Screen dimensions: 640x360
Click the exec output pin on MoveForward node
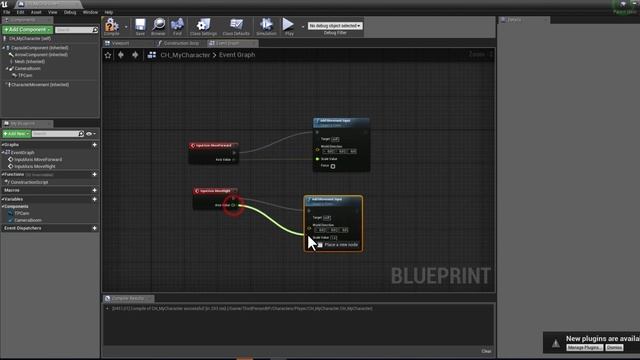click(x=234, y=153)
